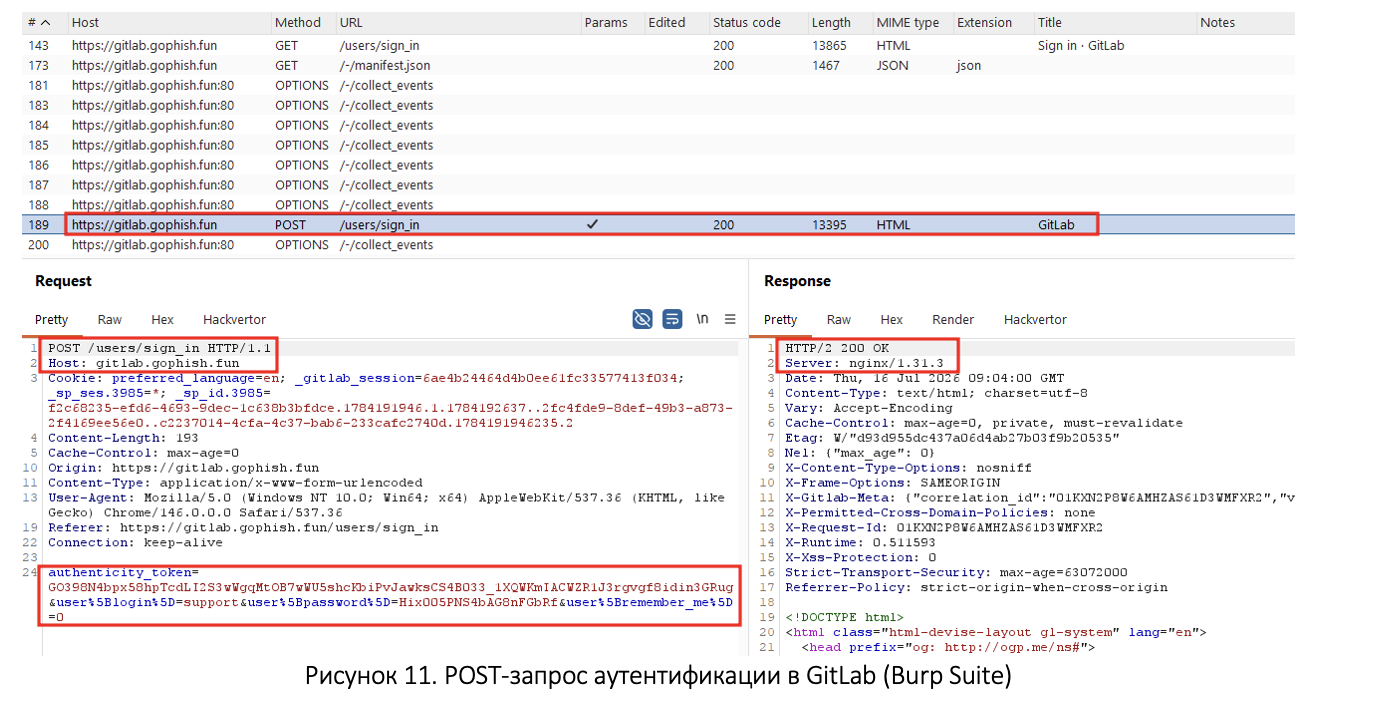Click the '<!DOCTYPE html>' response body line
This screenshot has height=710, width=1376.
pyautogui.click(x=844, y=618)
